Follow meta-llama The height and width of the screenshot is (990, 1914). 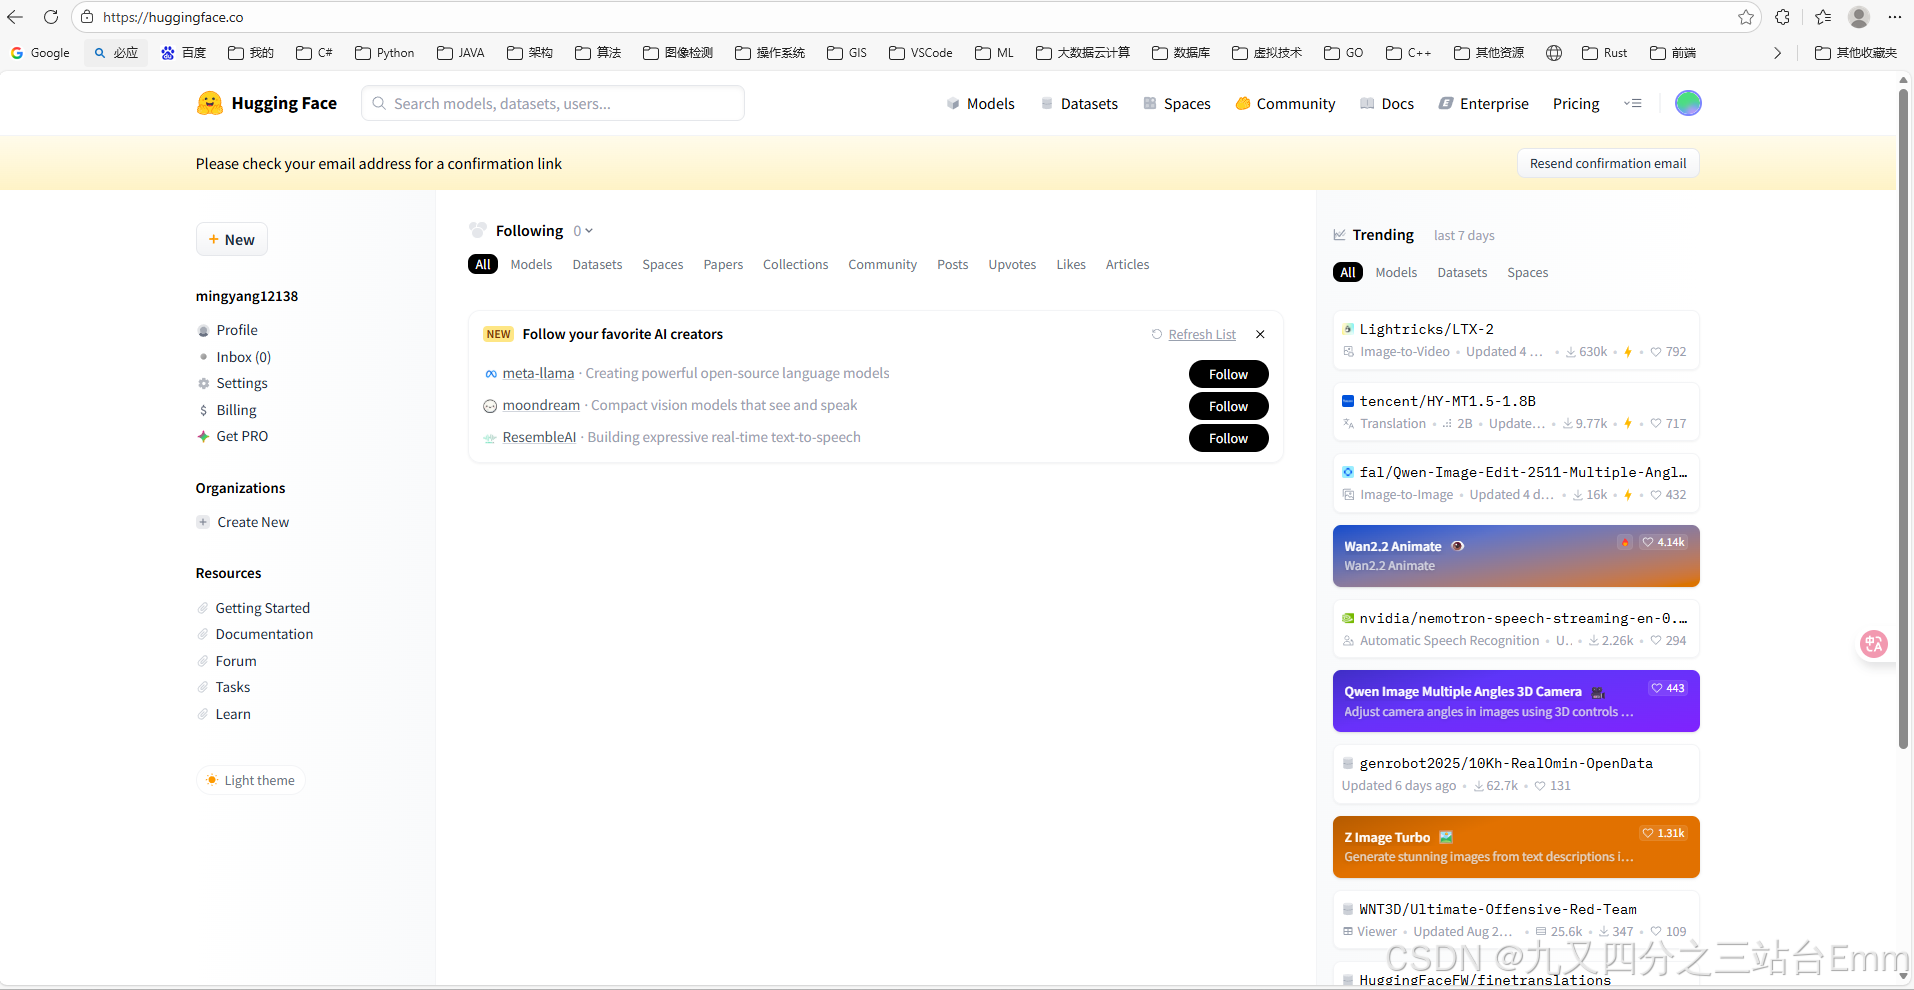(1228, 374)
